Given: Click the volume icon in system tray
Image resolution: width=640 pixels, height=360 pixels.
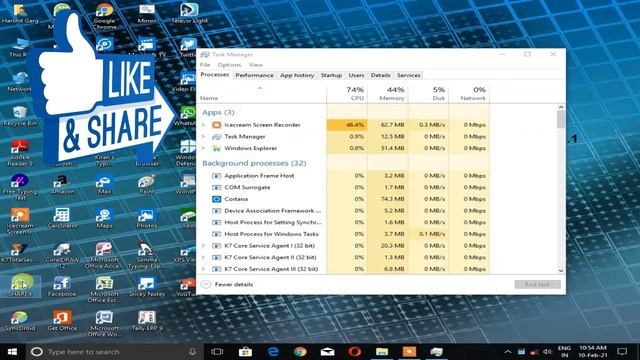Looking at the screenshot, I should click(547, 351).
